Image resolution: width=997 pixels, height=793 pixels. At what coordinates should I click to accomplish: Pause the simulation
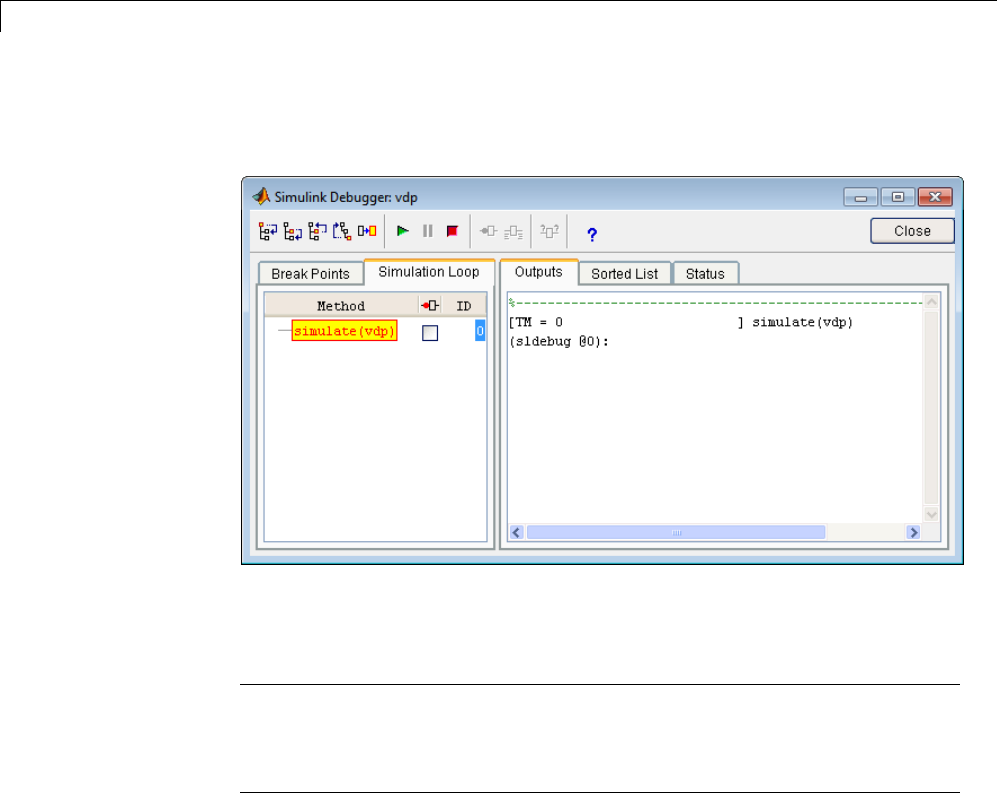[x=427, y=231]
